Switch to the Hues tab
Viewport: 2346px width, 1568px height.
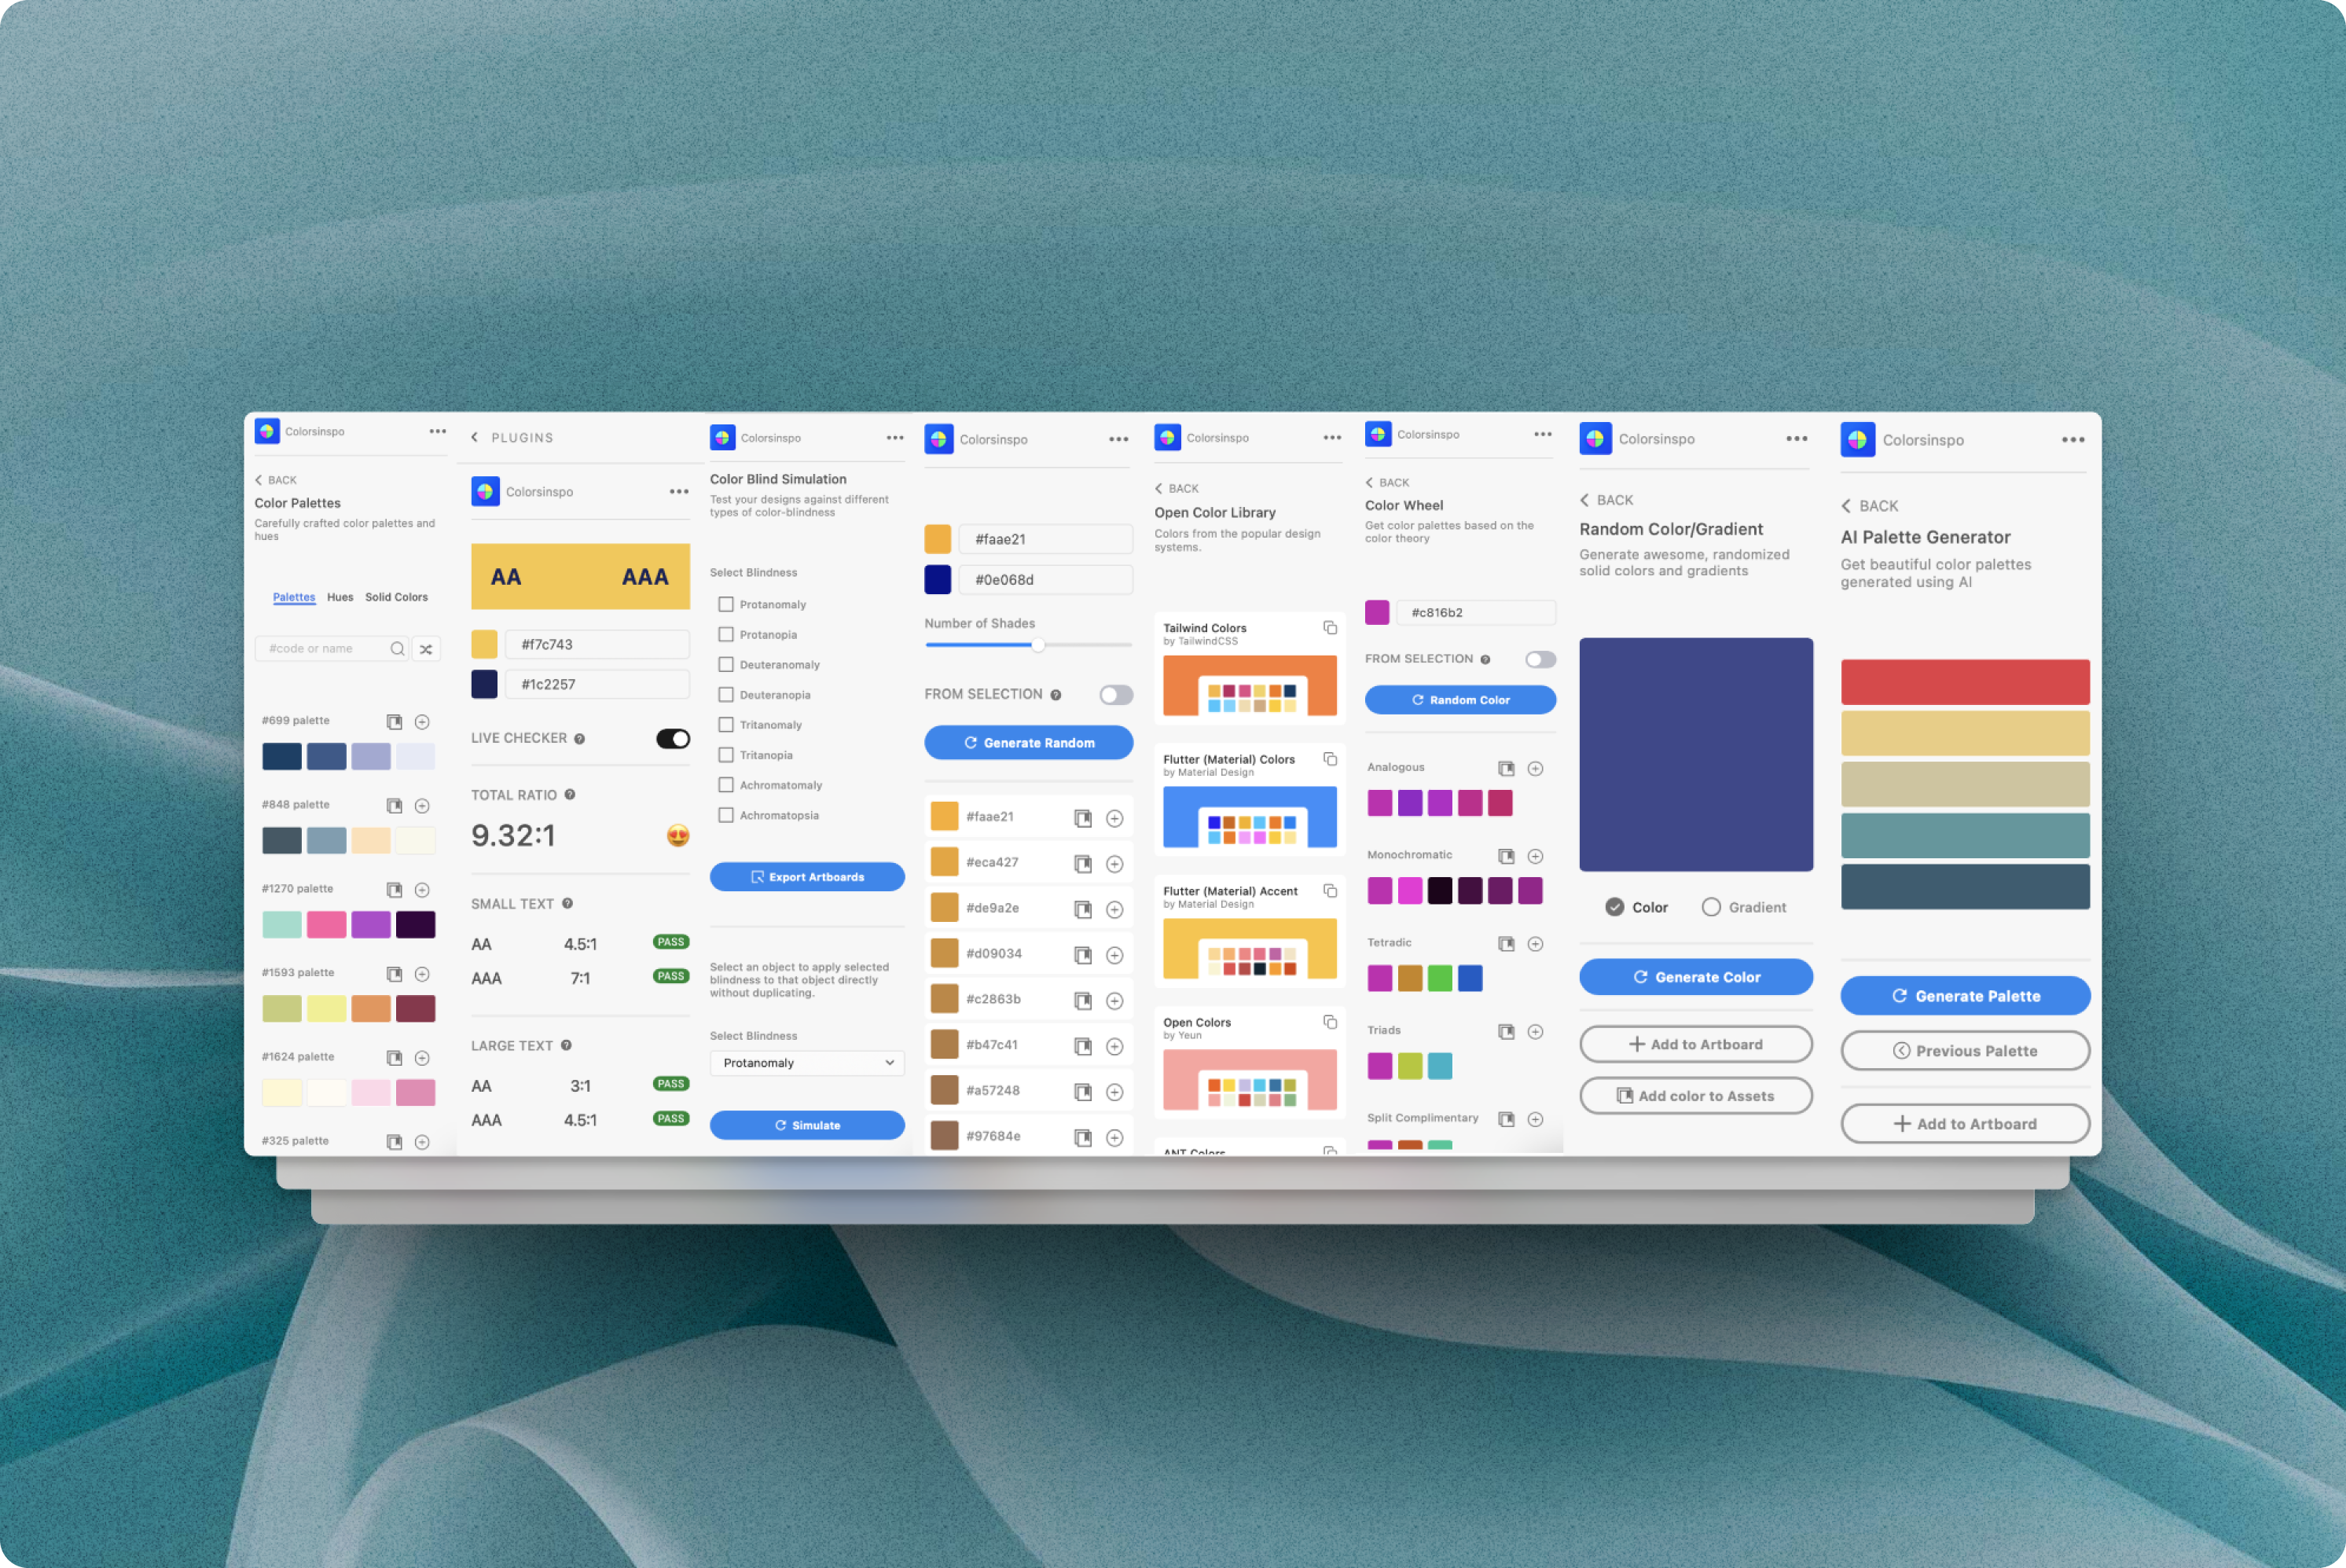340,597
